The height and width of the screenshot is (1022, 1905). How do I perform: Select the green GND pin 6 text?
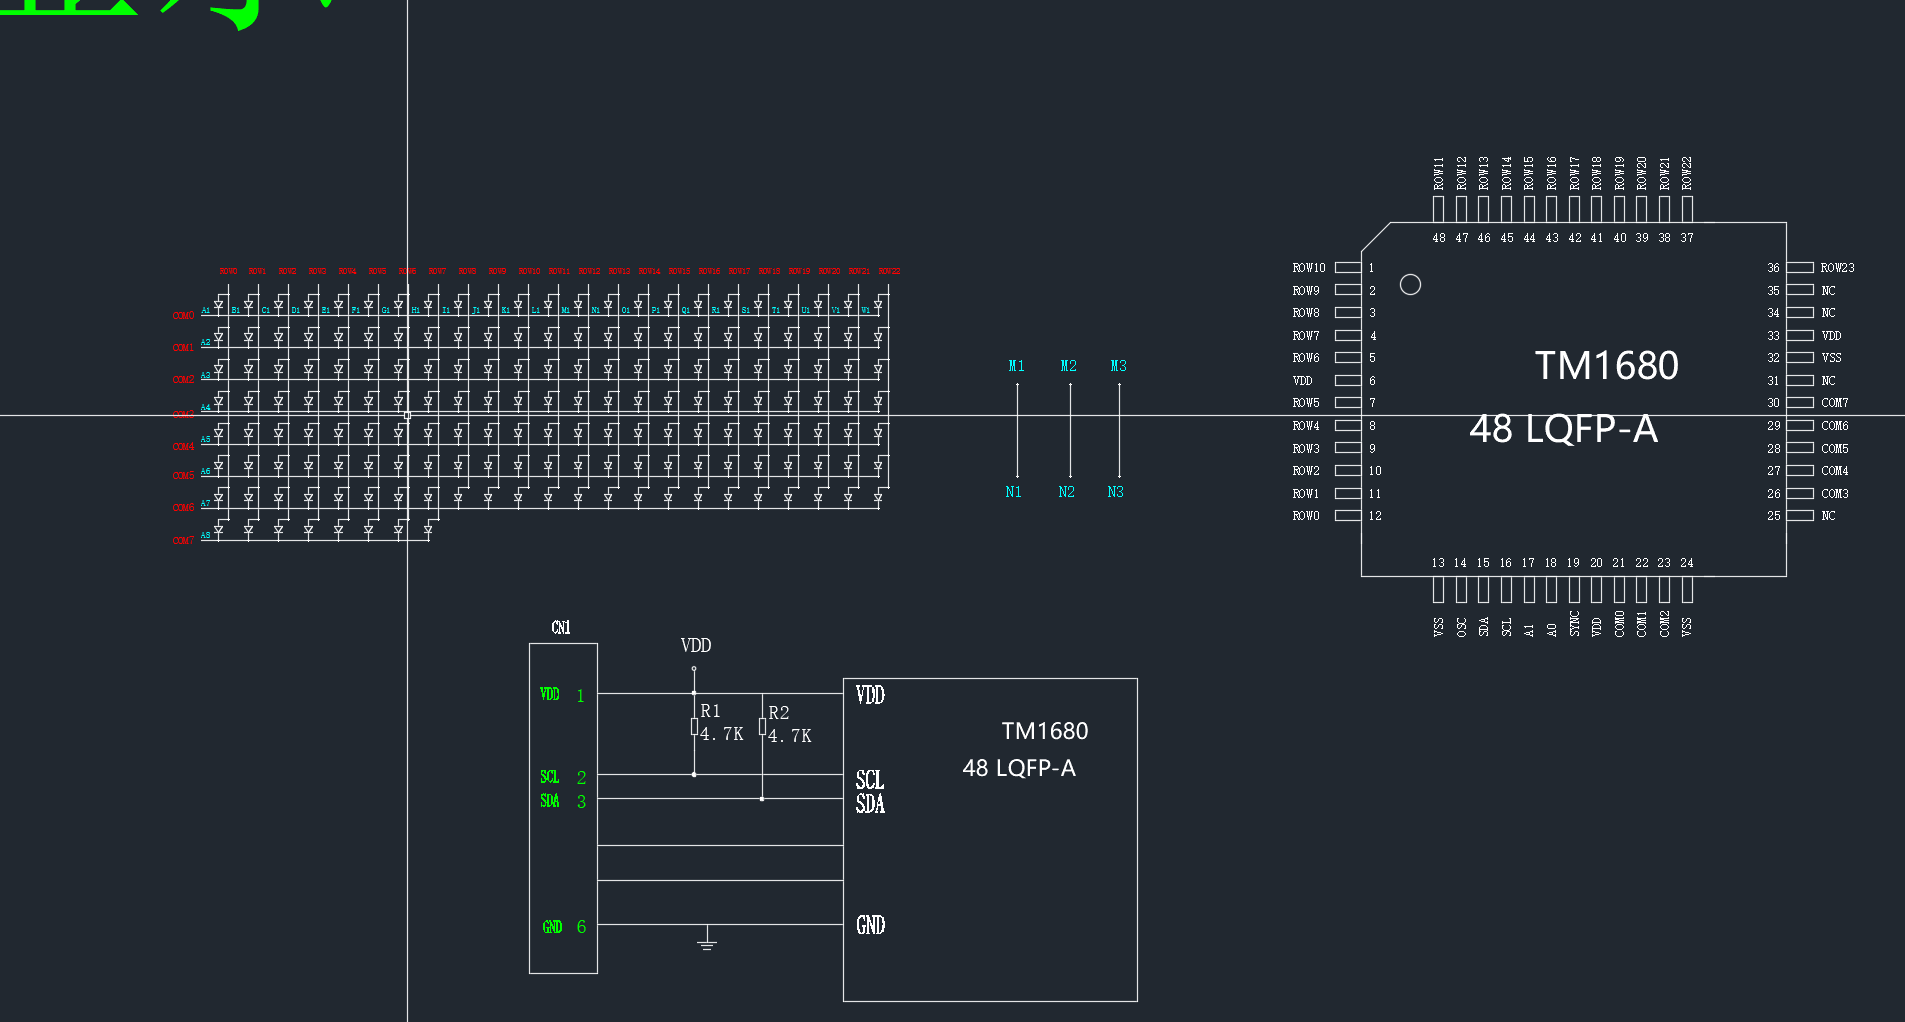pyautogui.click(x=552, y=927)
